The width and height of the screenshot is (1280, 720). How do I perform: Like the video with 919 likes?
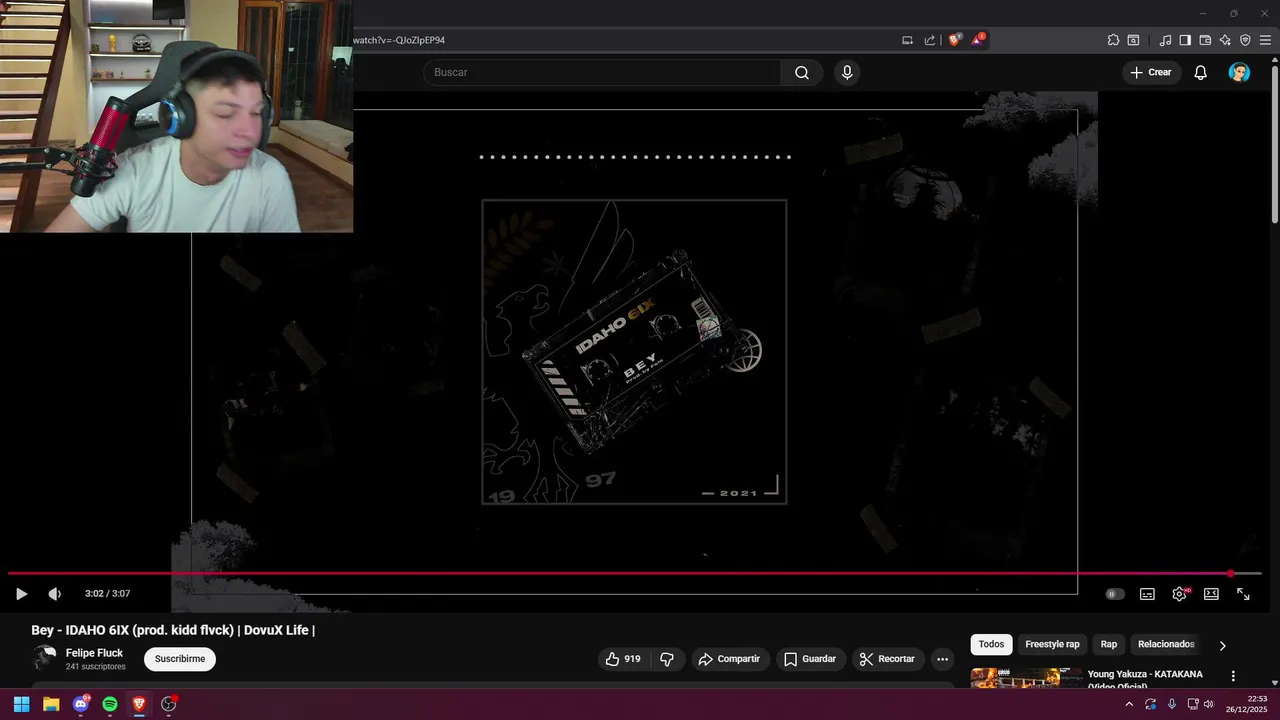coord(623,659)
